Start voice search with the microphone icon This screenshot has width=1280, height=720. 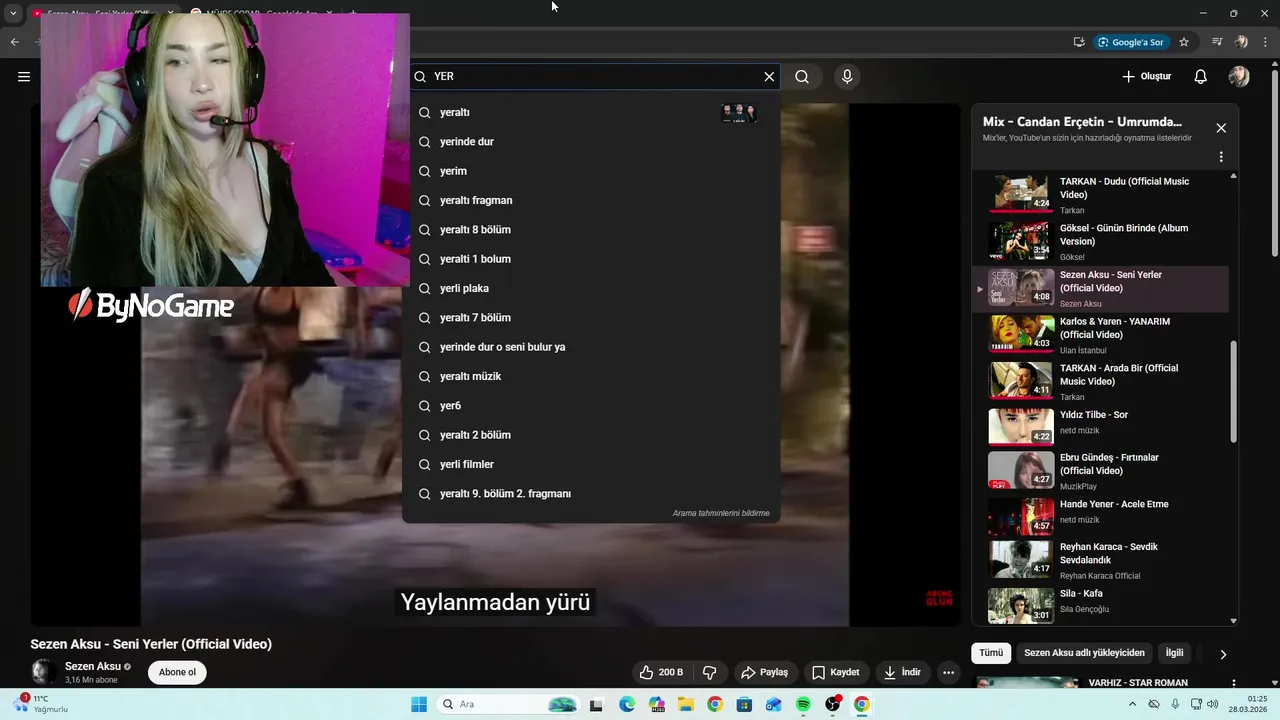tap(847, 76)
